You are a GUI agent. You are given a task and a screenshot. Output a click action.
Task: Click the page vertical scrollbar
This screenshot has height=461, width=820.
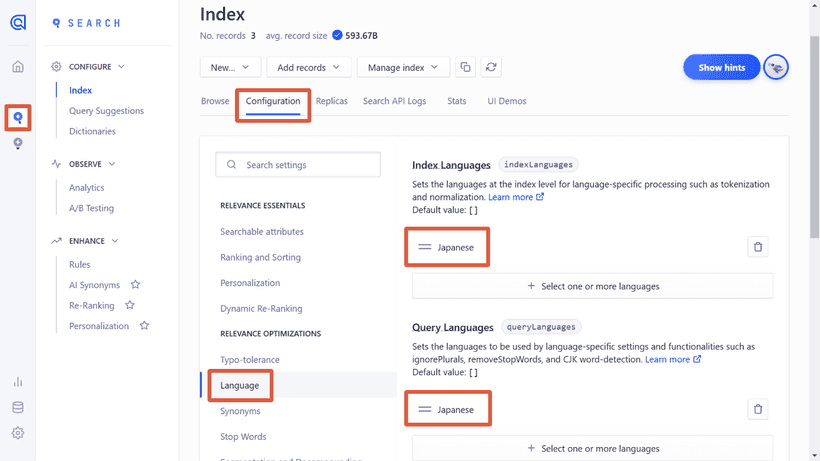815,136
